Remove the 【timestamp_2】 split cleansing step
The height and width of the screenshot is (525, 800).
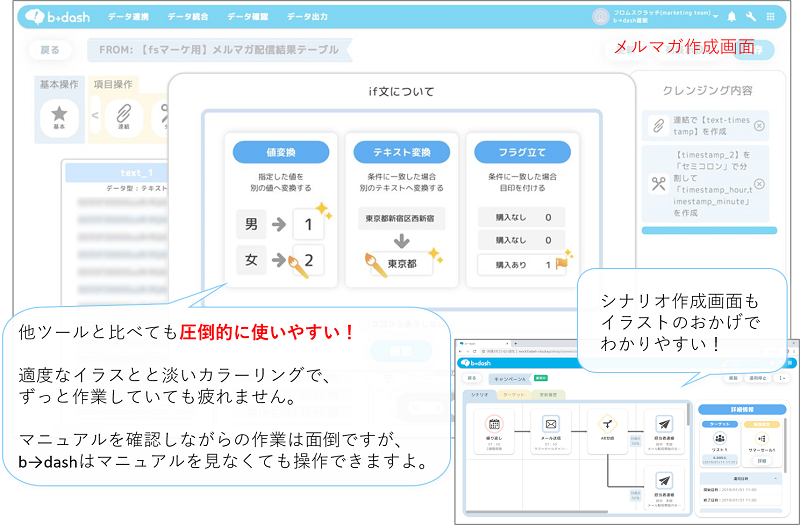(759, 184)
